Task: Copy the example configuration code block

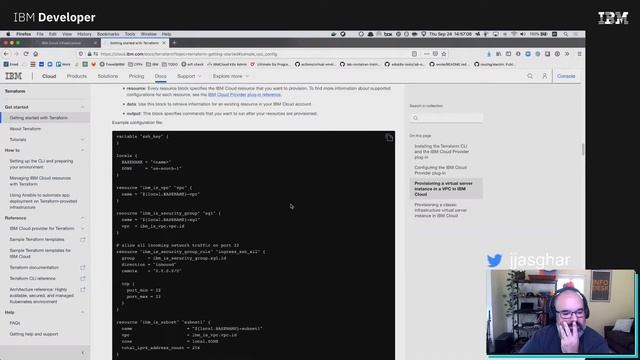Action: click(389, 138)
